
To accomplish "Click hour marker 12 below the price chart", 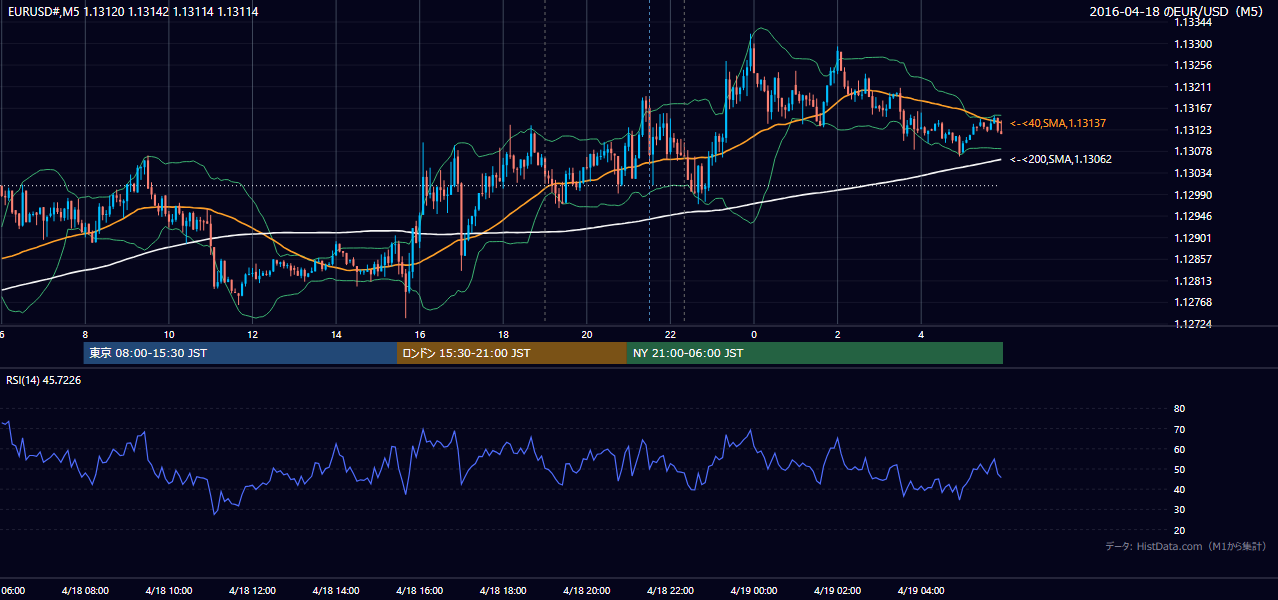I will (x=252, y=334).
